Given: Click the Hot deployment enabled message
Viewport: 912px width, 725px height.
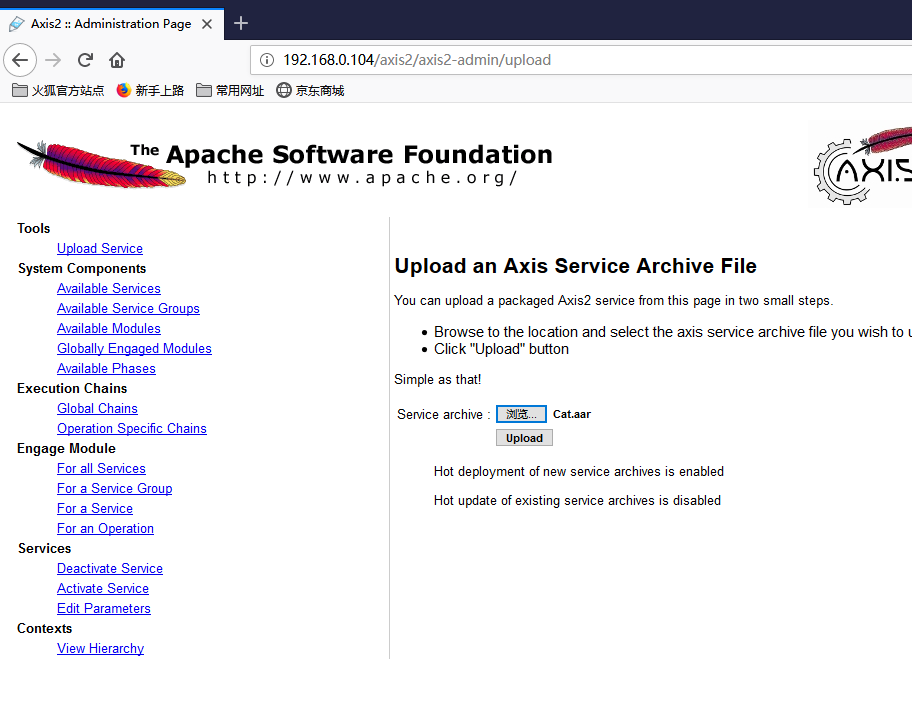Looking at the screenshot, I should [x=579, y=471].
